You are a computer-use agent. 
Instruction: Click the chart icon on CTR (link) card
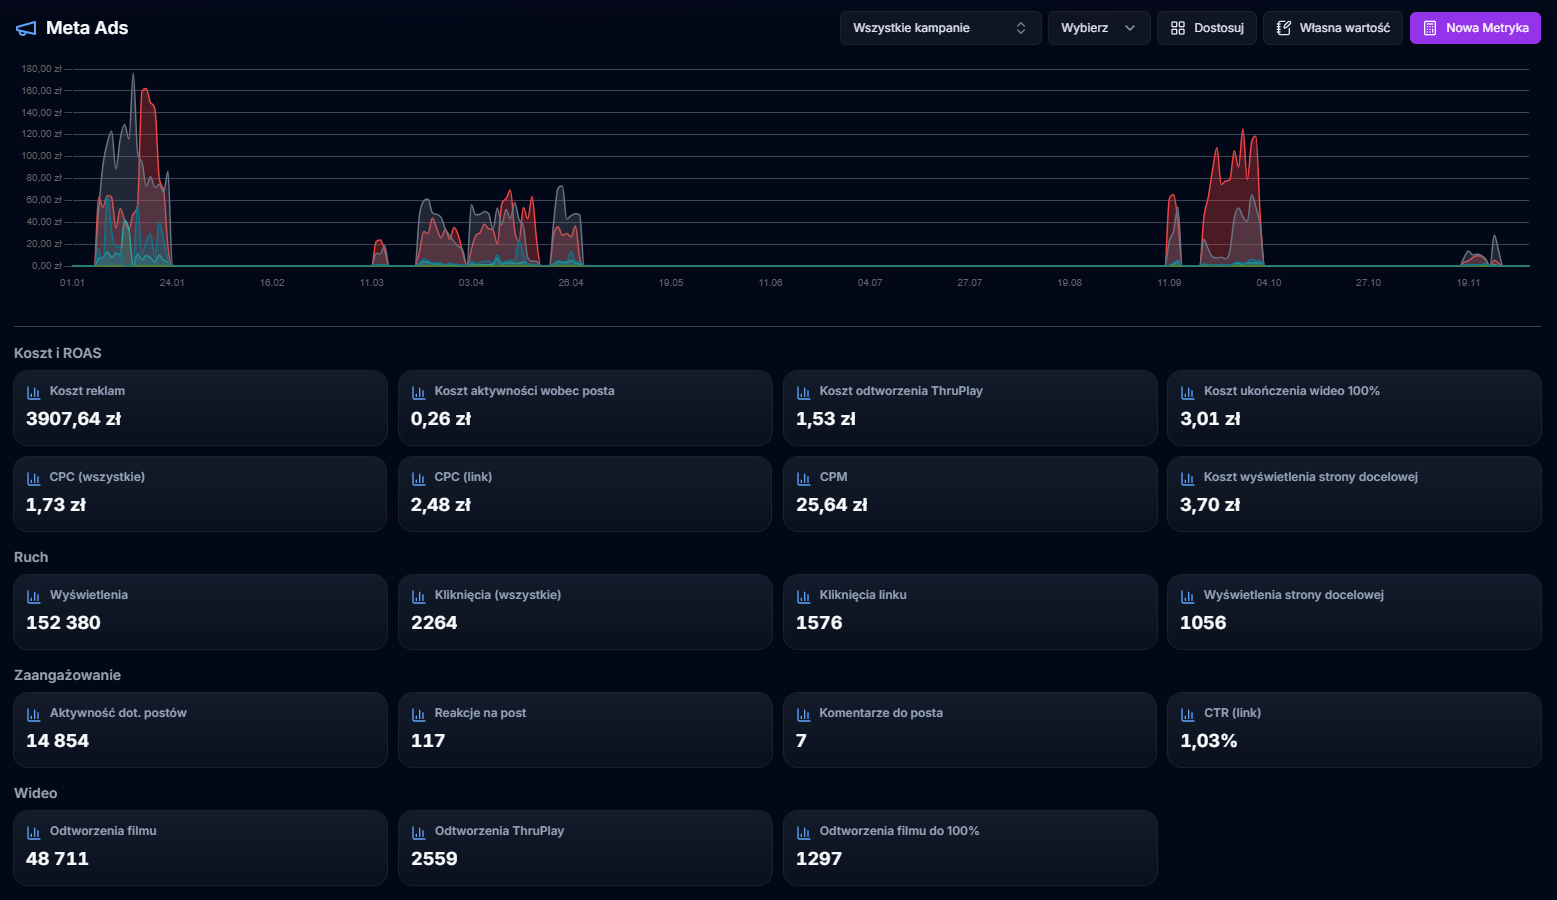pos(1187,713)
